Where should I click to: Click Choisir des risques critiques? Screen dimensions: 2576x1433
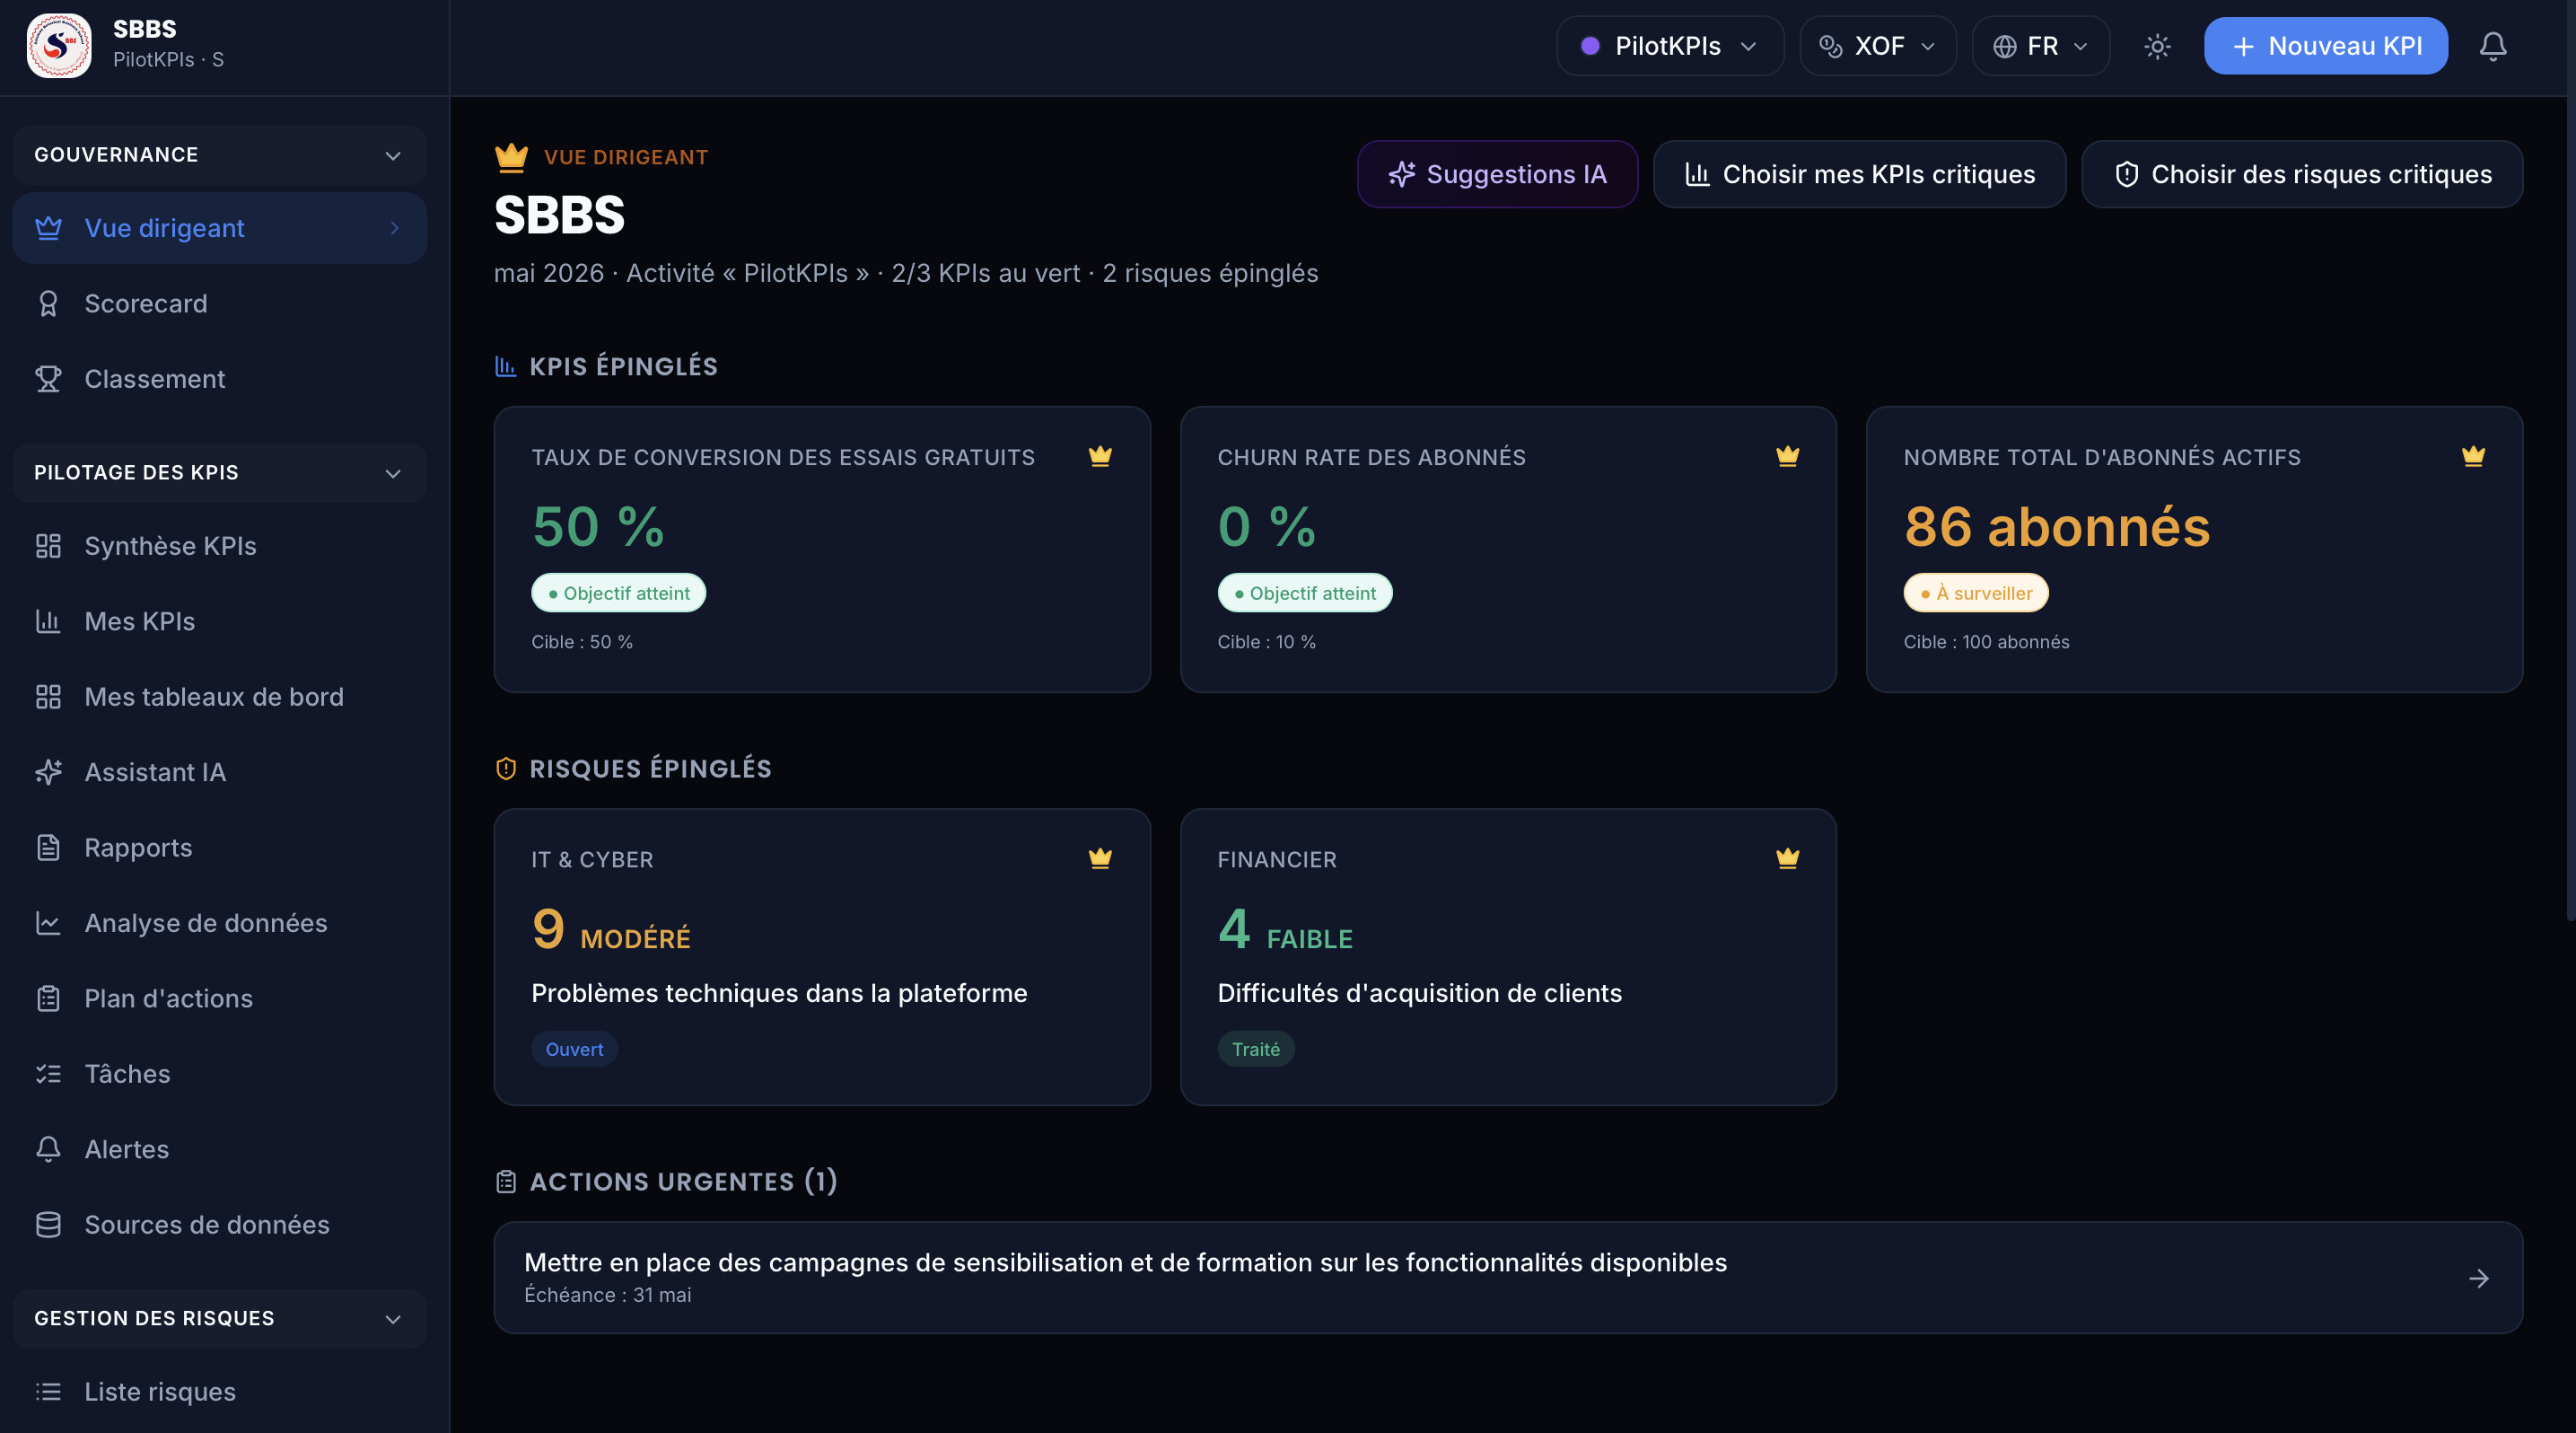point(2302,174)
